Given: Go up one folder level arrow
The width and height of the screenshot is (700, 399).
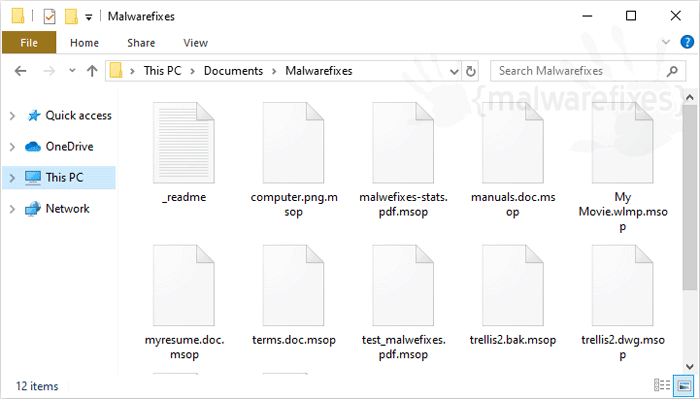Looking at the screenshot, I should click(x=92, y=71).
